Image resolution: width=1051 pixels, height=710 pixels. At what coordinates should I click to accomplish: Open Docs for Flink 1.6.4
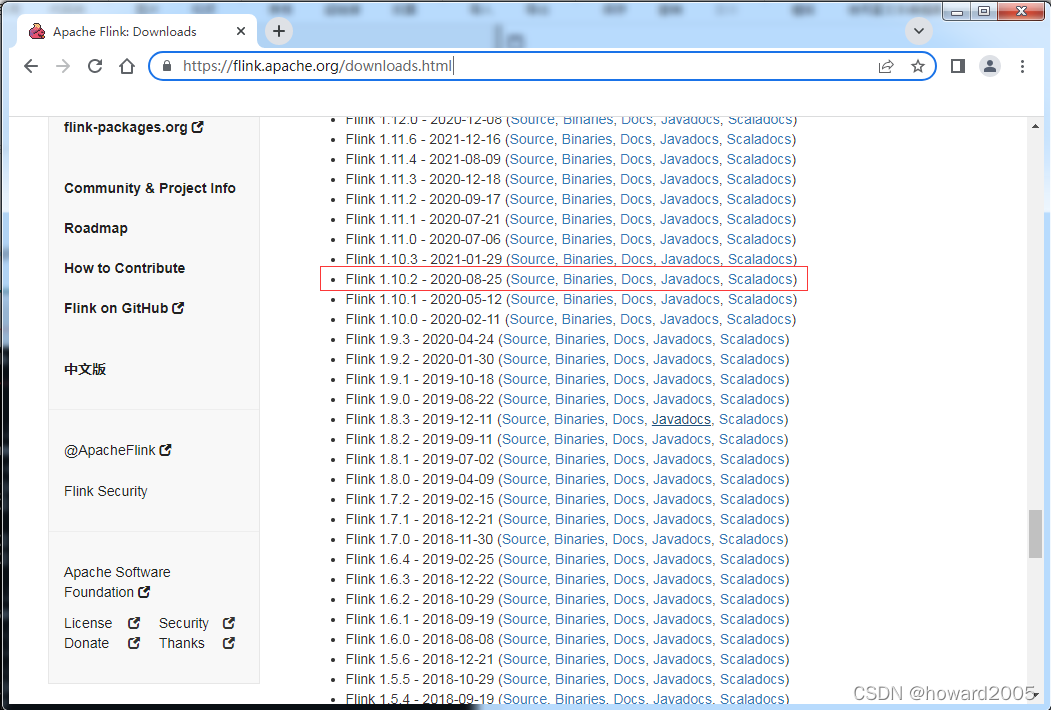coord(629,559)
